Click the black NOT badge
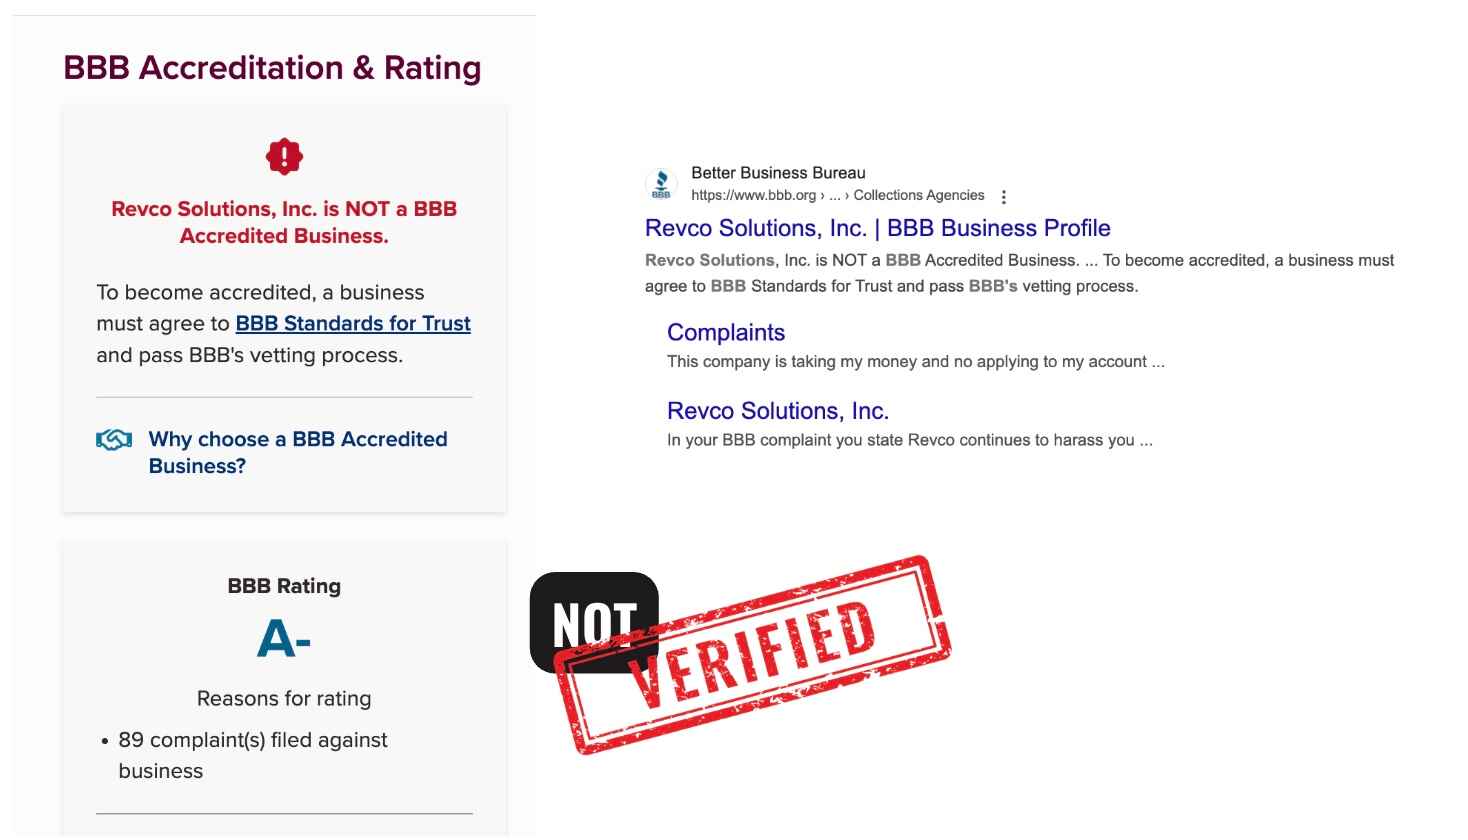Screen dimensions: 1468x840 pos(594,622)
